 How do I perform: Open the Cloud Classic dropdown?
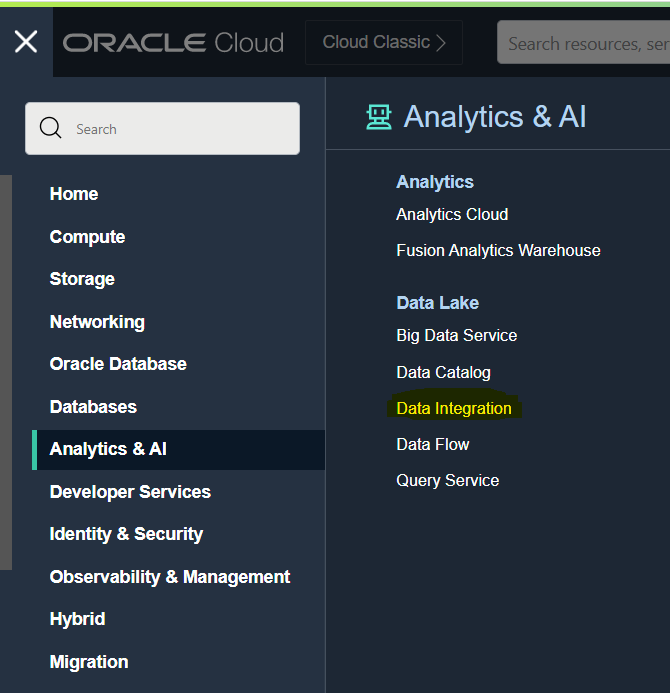384,43
